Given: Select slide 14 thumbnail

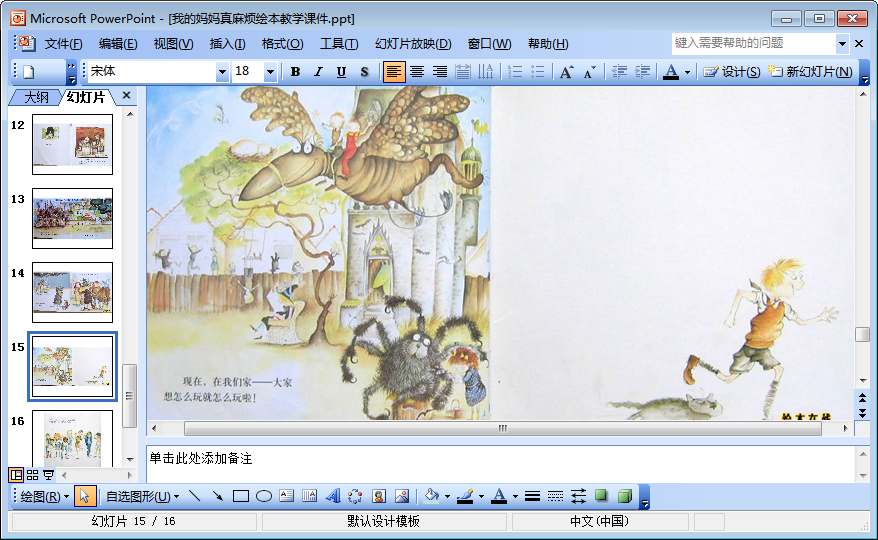Looking at the screenshot, I should click(72, 292).
